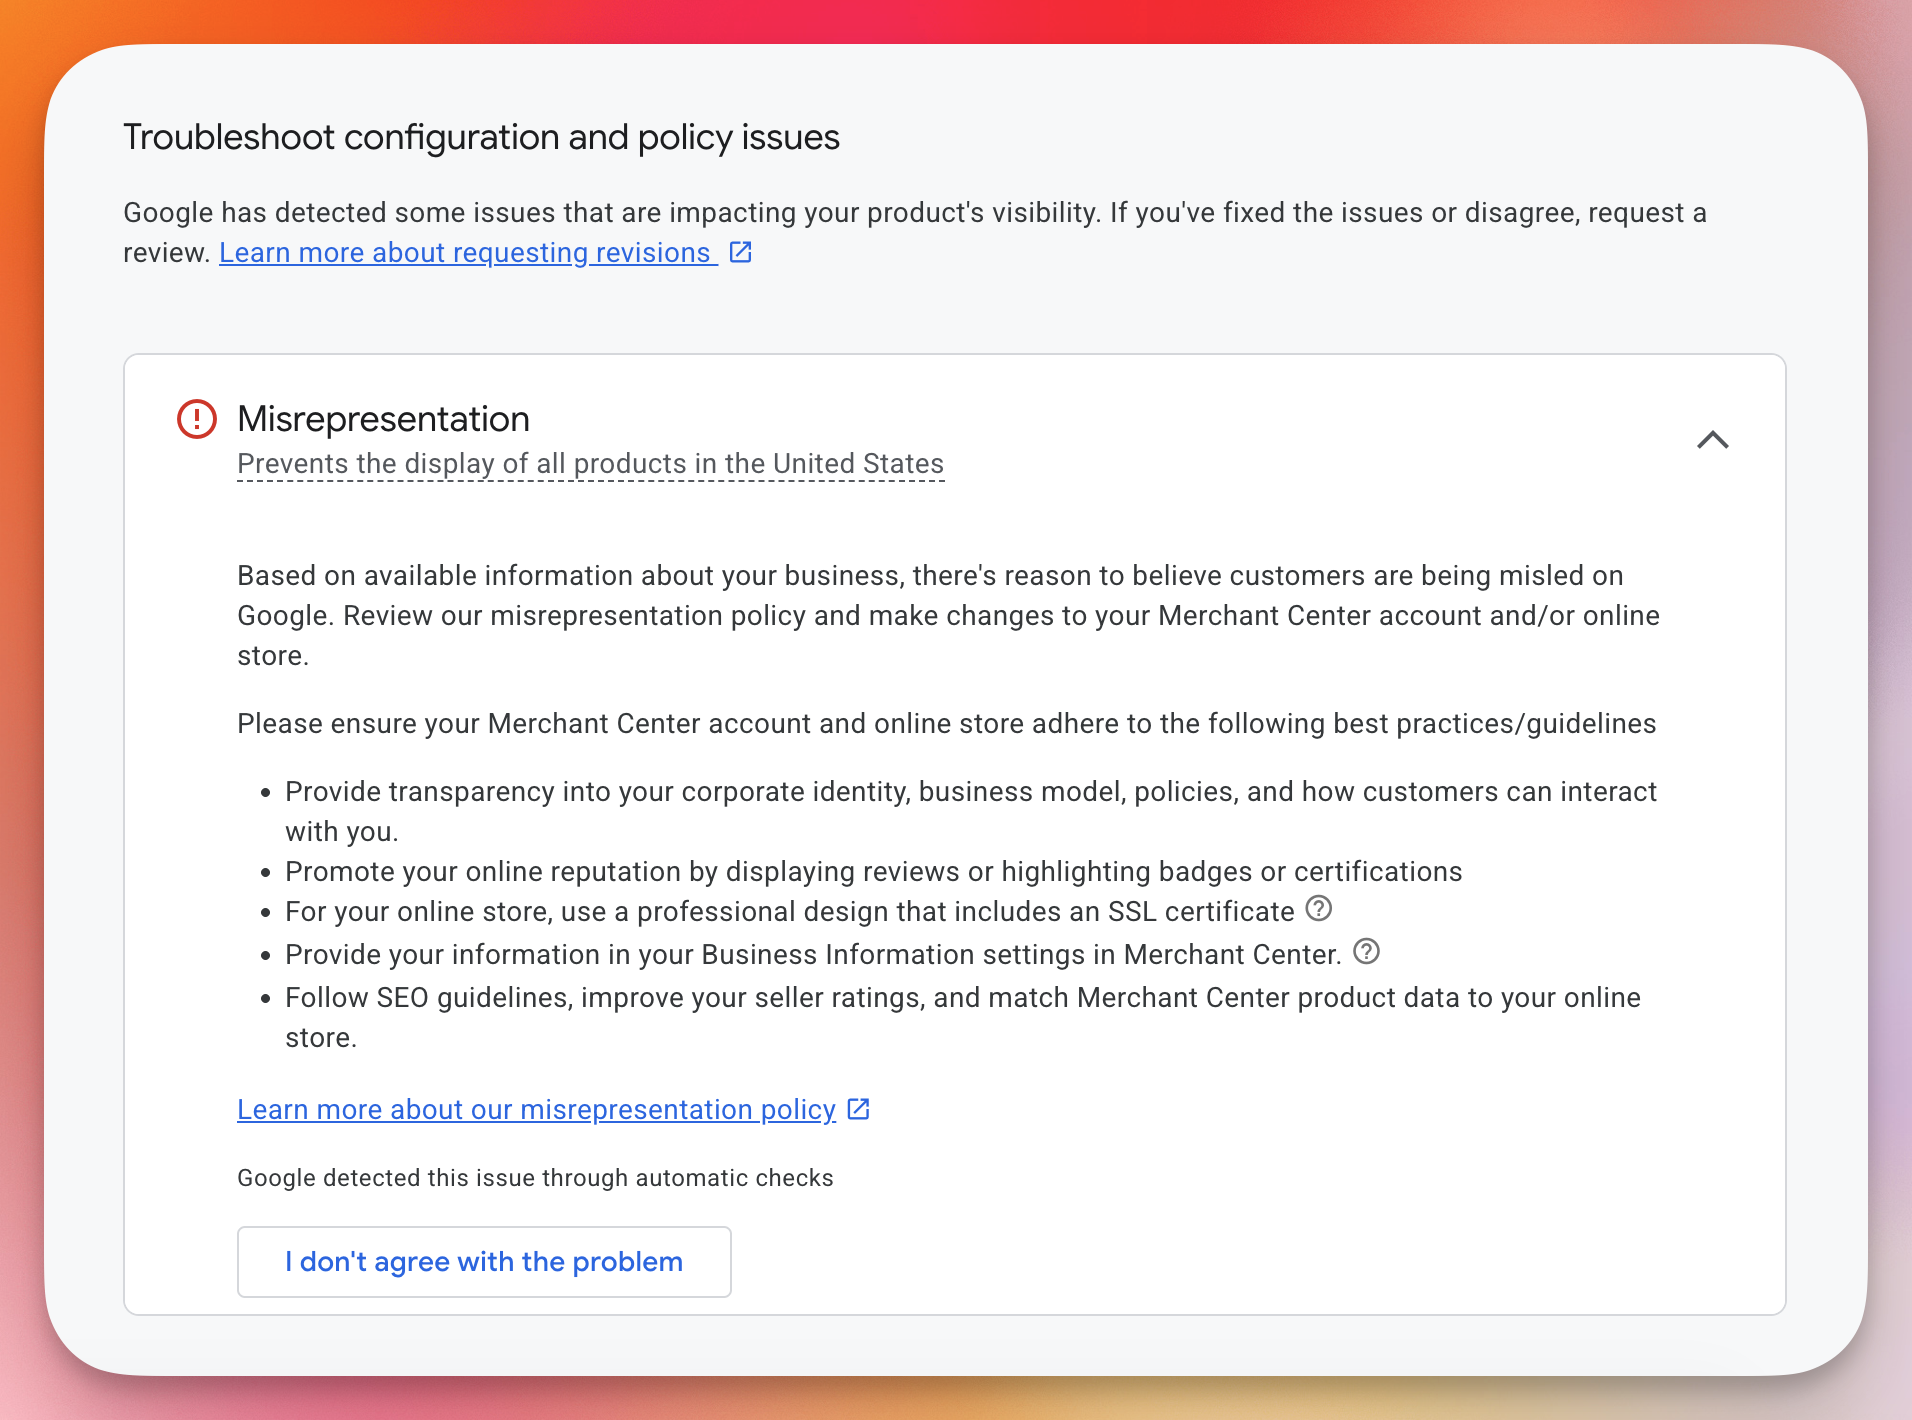
Task: Click the external-link icon beside misrepresentation policy link
Action: [857, 1108]
